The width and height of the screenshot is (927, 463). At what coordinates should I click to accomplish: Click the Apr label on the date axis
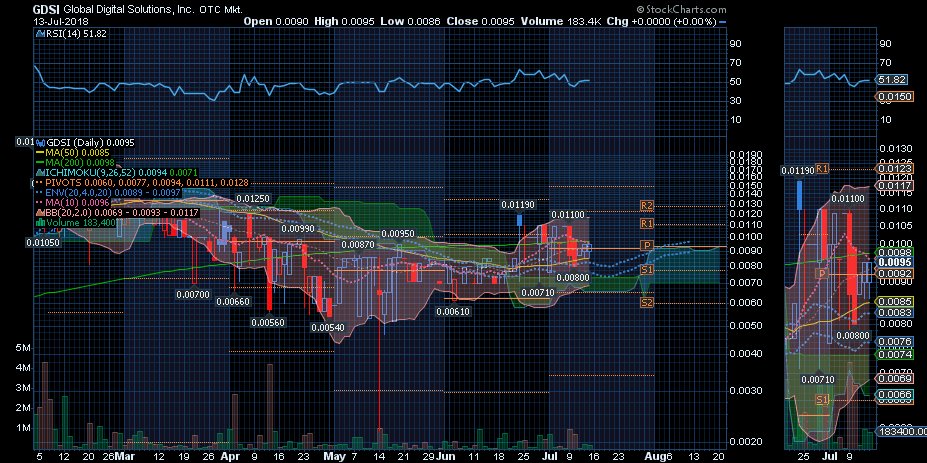pos(232,456)
